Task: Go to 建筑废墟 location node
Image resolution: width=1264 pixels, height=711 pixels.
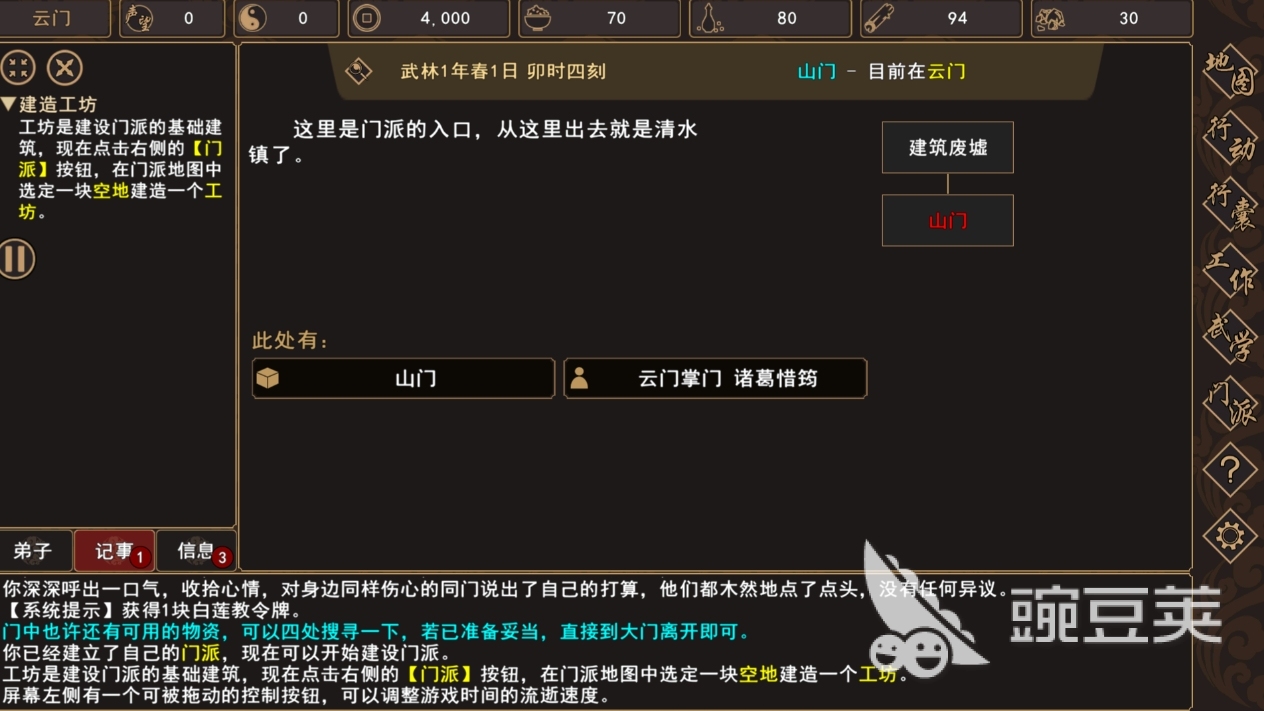Action: coord(948,148)
